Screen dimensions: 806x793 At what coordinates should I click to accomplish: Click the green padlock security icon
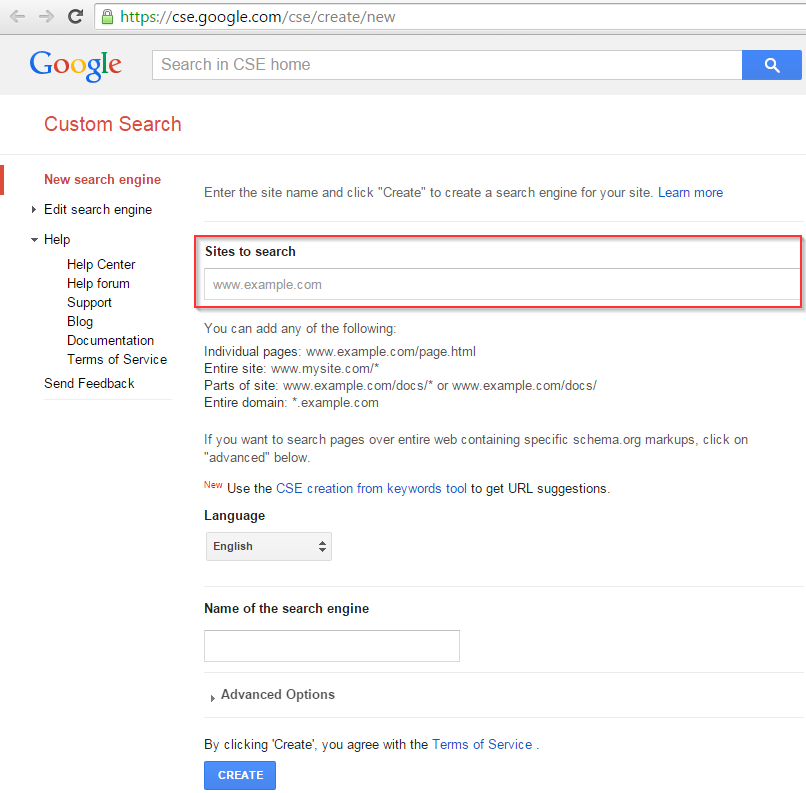pos(107,17)
